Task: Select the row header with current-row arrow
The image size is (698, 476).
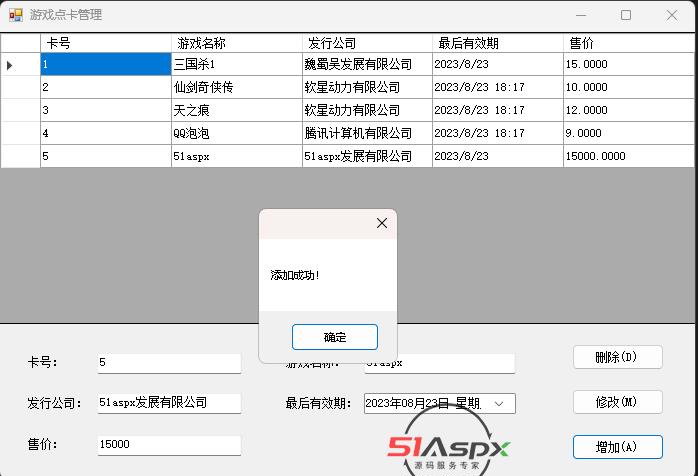Action: pyautogui.click(x=20, y=65)
